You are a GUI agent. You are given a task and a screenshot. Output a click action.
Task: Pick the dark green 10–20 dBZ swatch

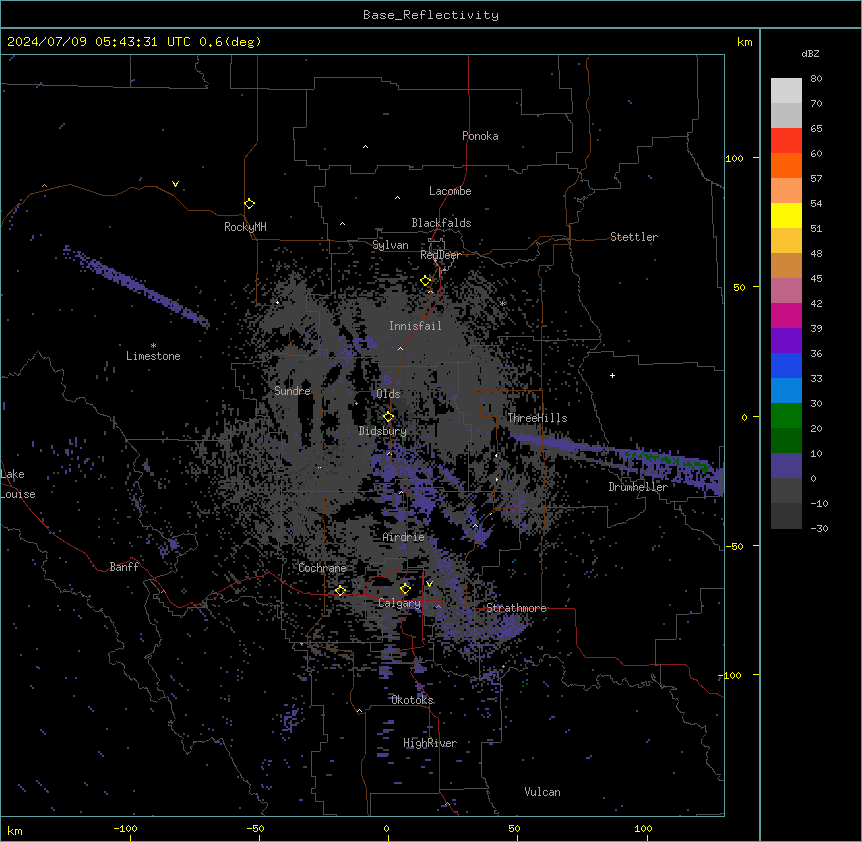coord(786,441)
